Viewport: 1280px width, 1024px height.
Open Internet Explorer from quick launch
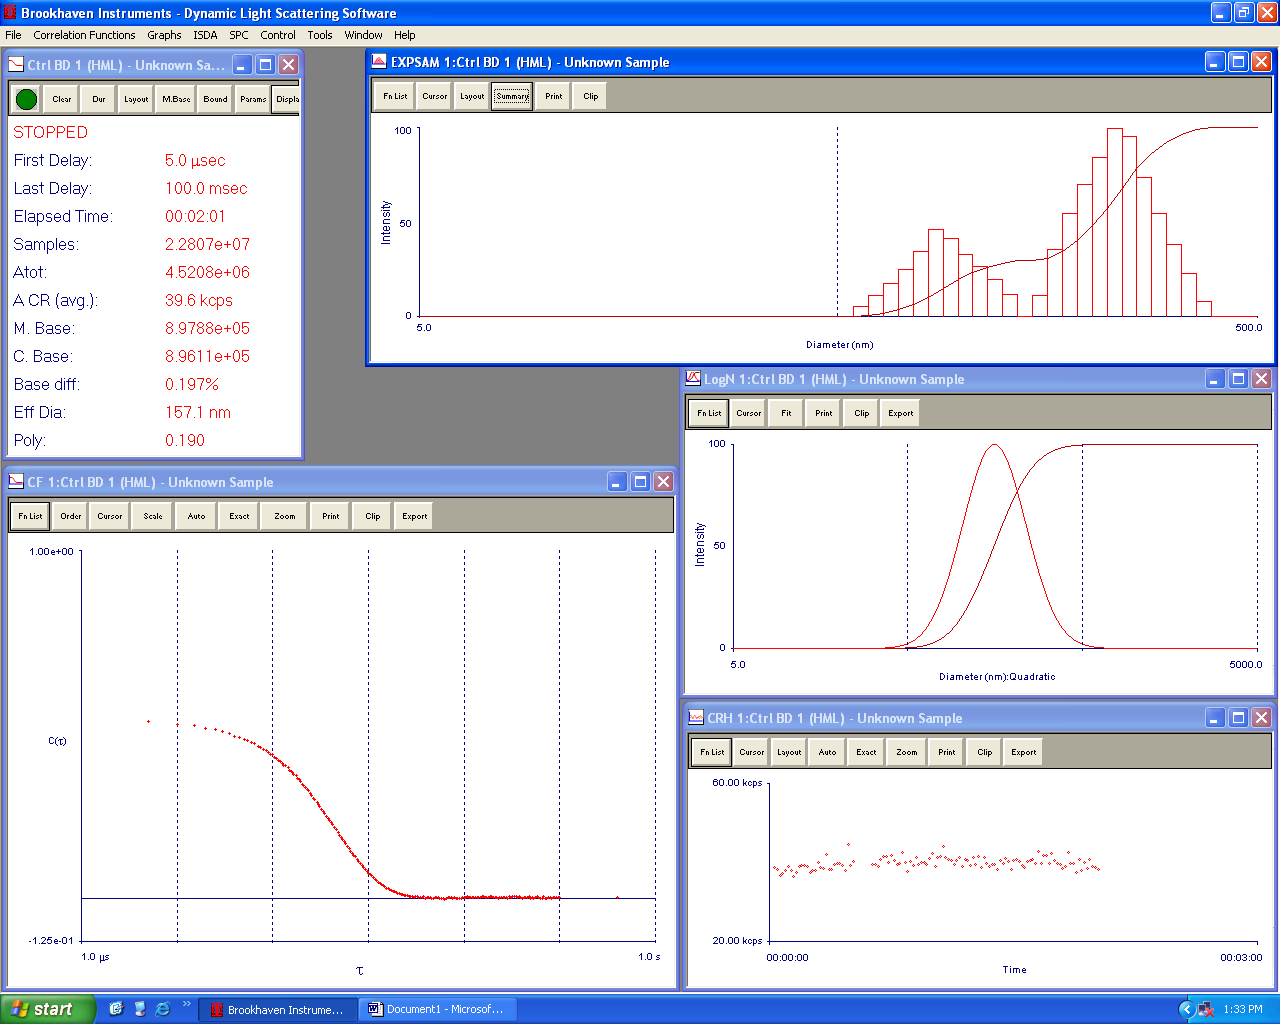(x=162, y=1009)
